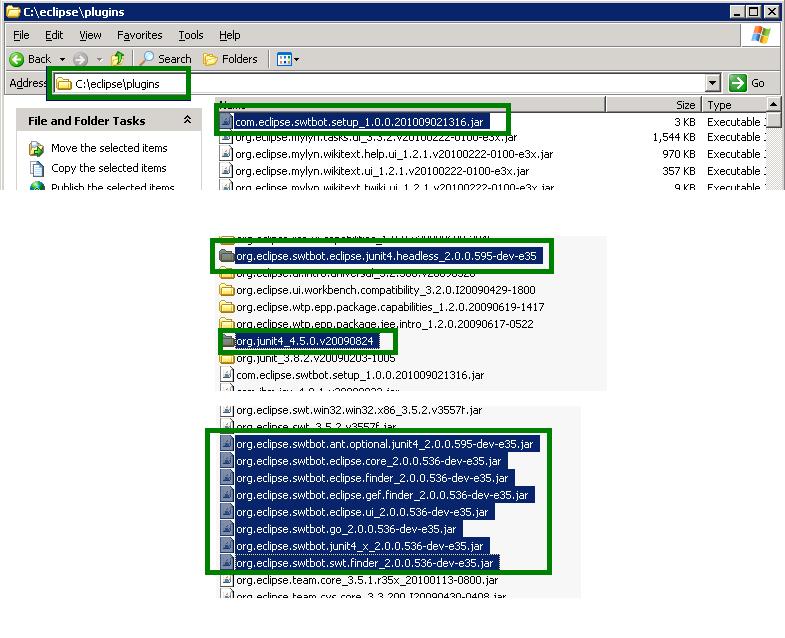Viewport: 785px width, 638px height.
Task: Open the Favorites menu
Action: [140, 35]
